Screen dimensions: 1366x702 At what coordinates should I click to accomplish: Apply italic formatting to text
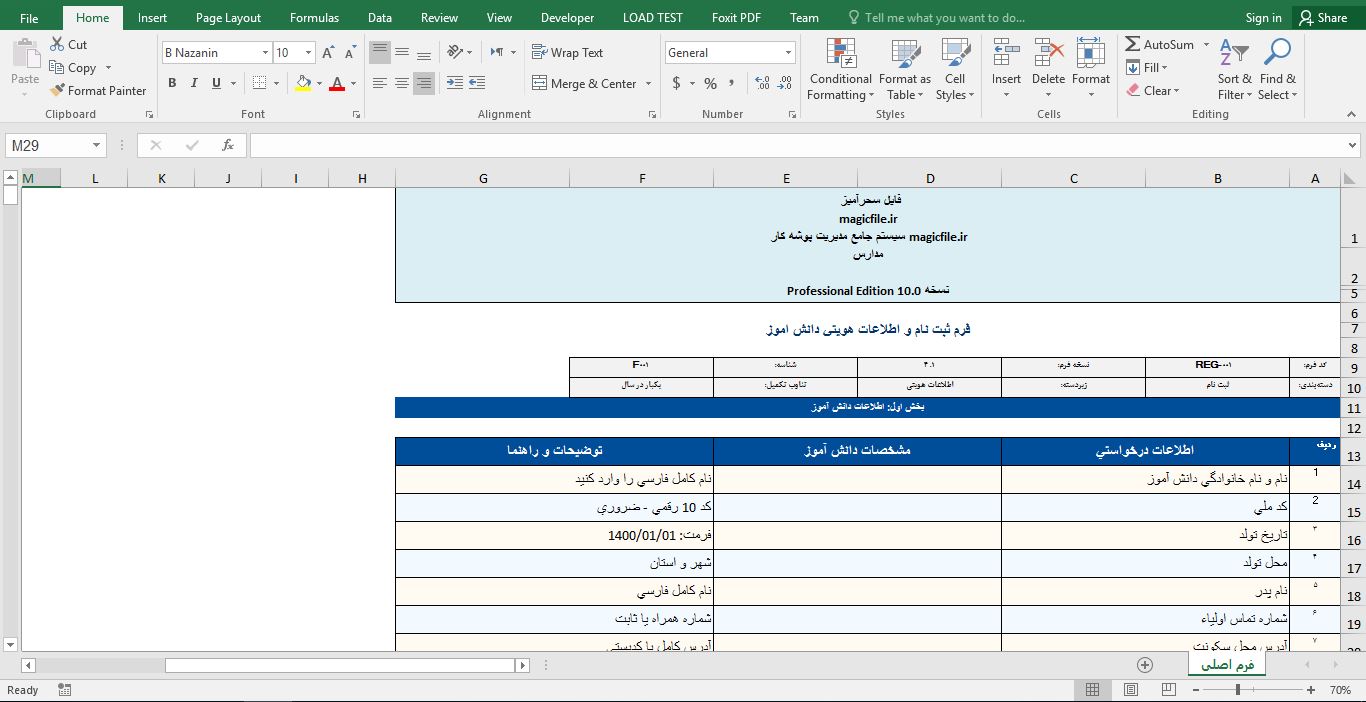pyautogui.click(x=192, y=84)
